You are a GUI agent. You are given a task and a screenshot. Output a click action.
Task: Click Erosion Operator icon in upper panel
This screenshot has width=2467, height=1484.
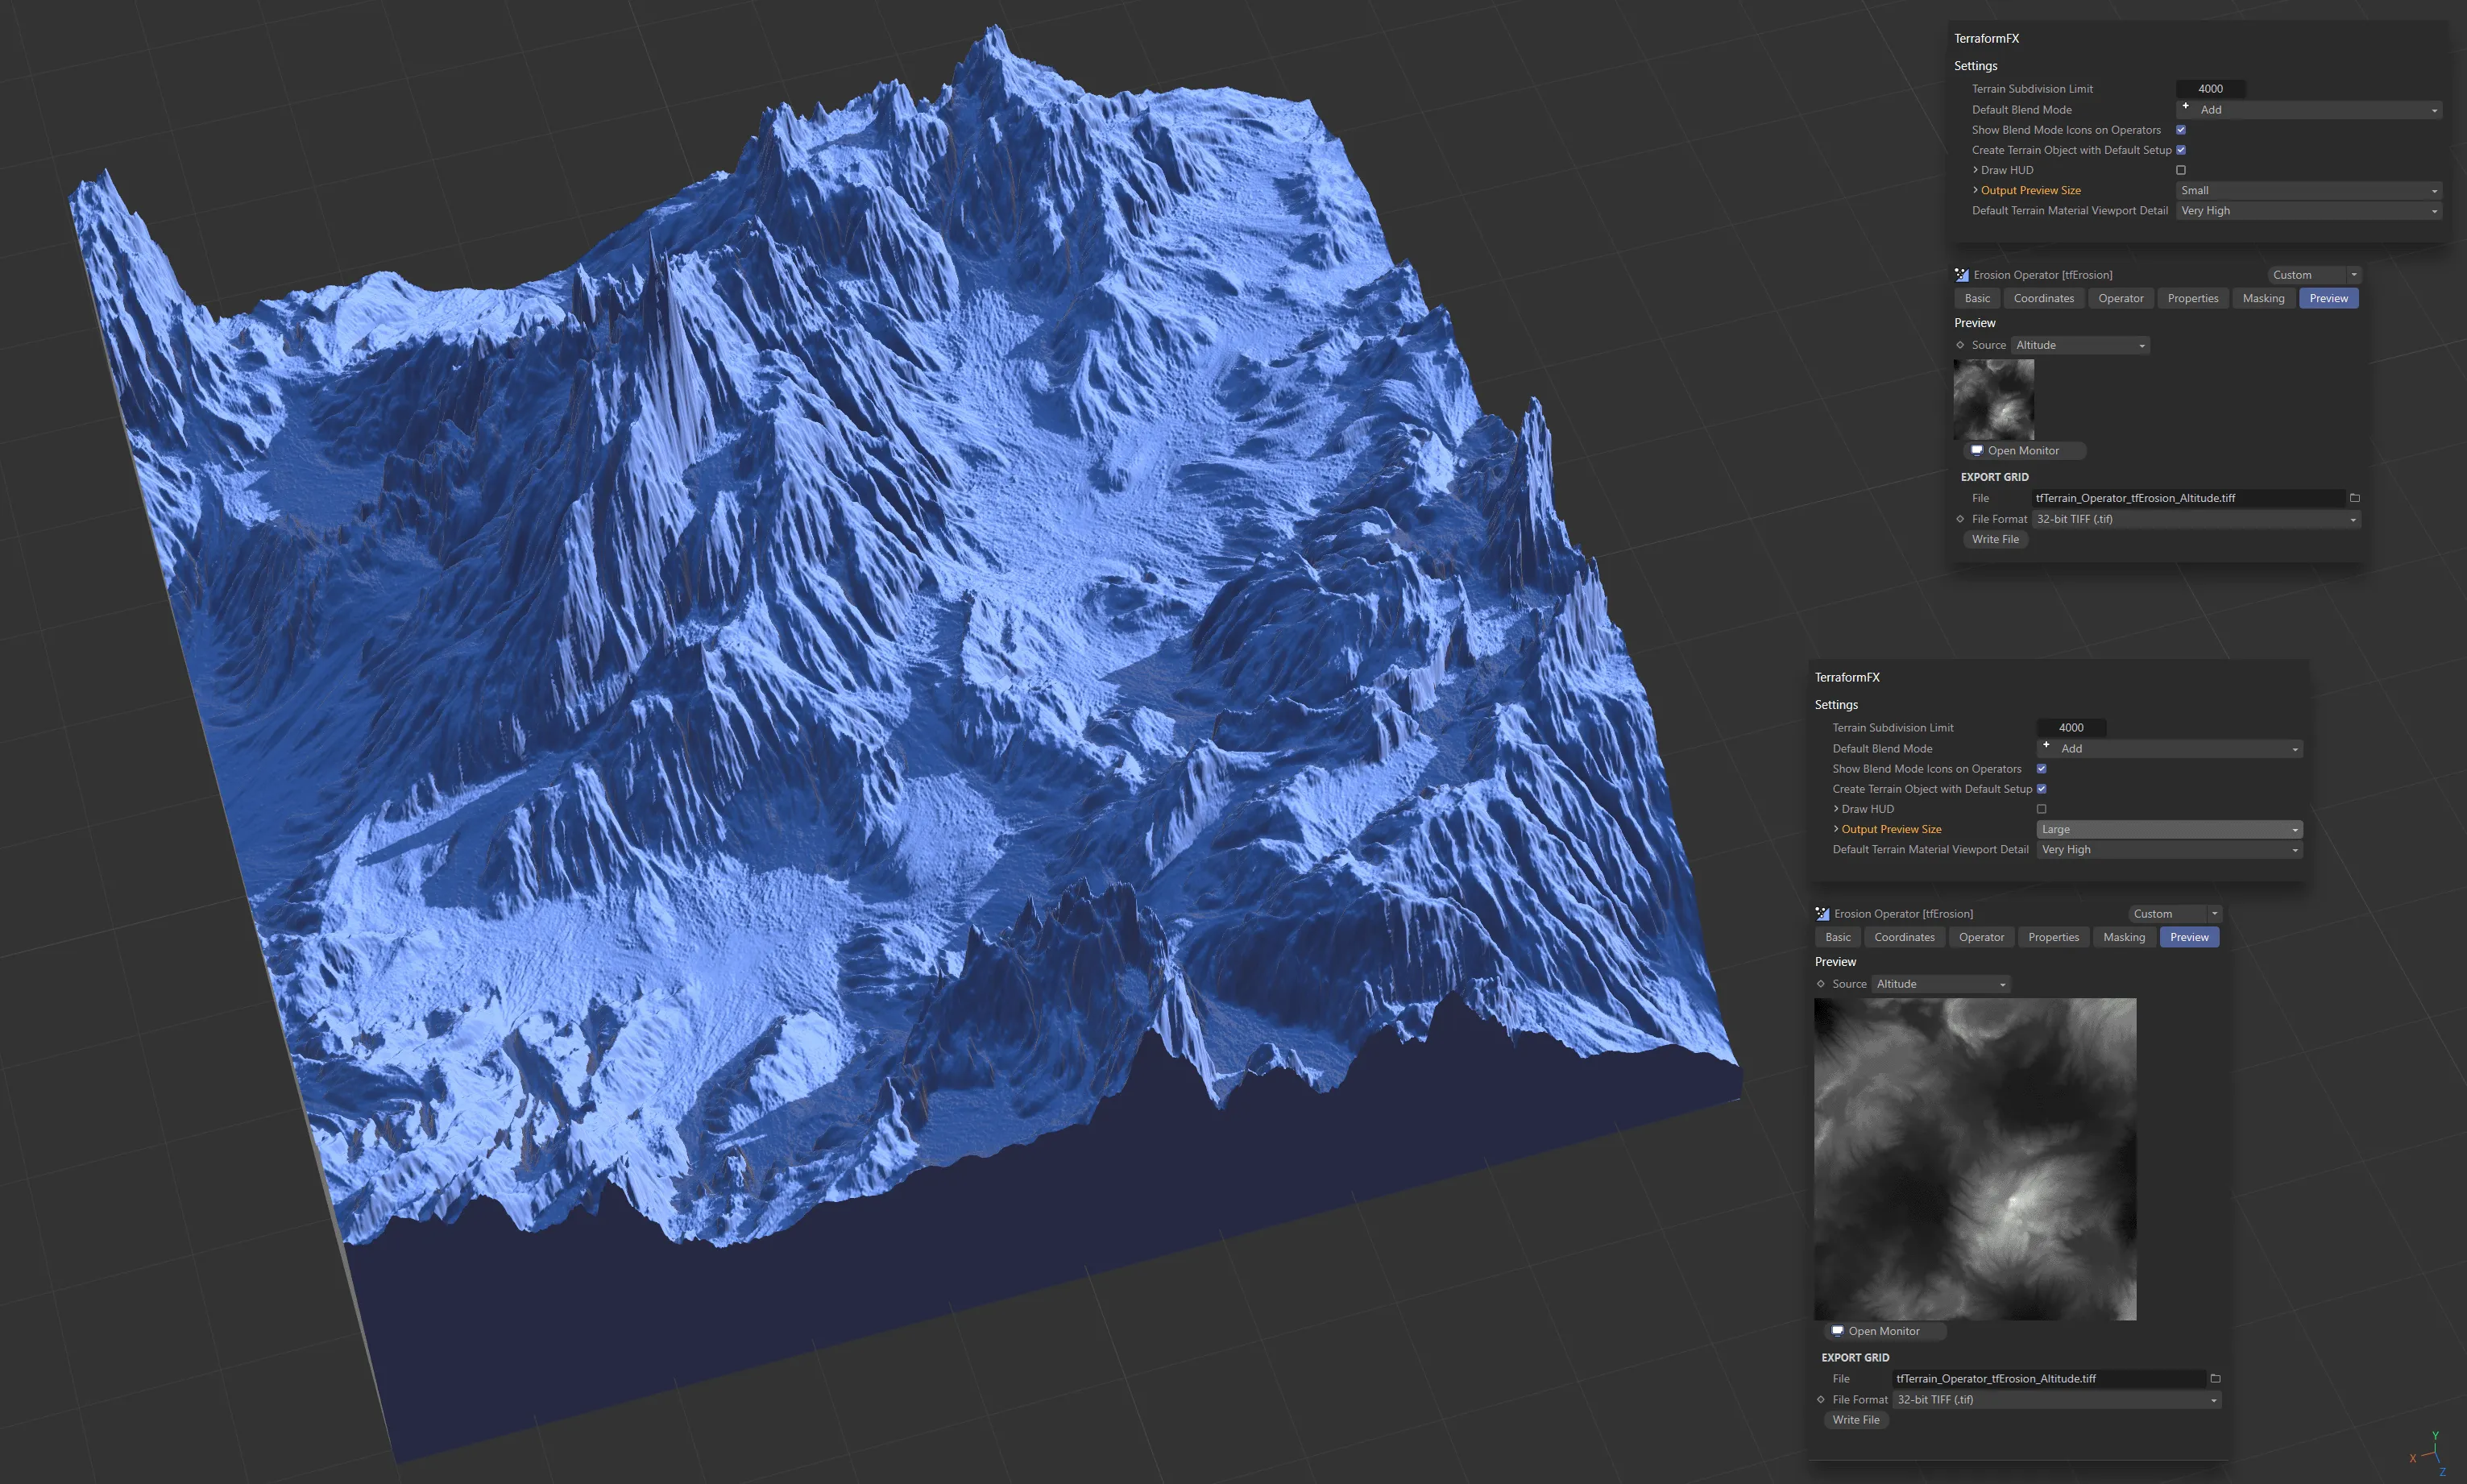click(x=1961, y=275)
